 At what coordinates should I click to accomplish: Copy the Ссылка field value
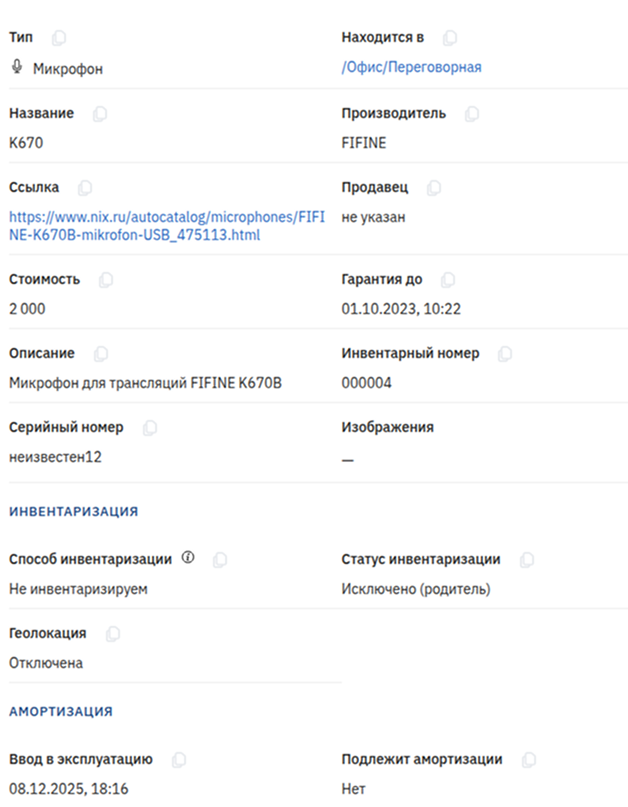point(85,188)
